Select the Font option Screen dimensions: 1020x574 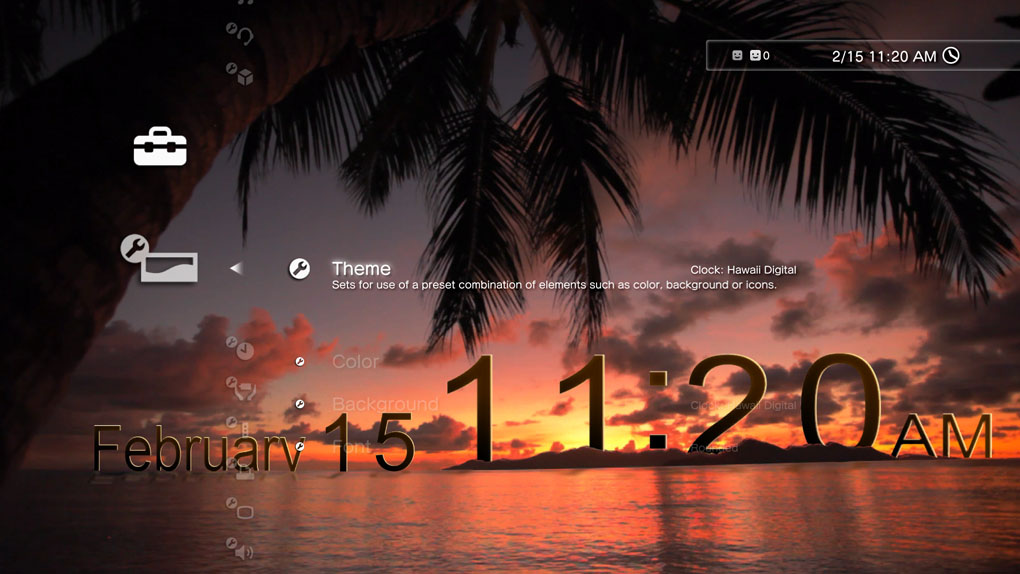351,446
